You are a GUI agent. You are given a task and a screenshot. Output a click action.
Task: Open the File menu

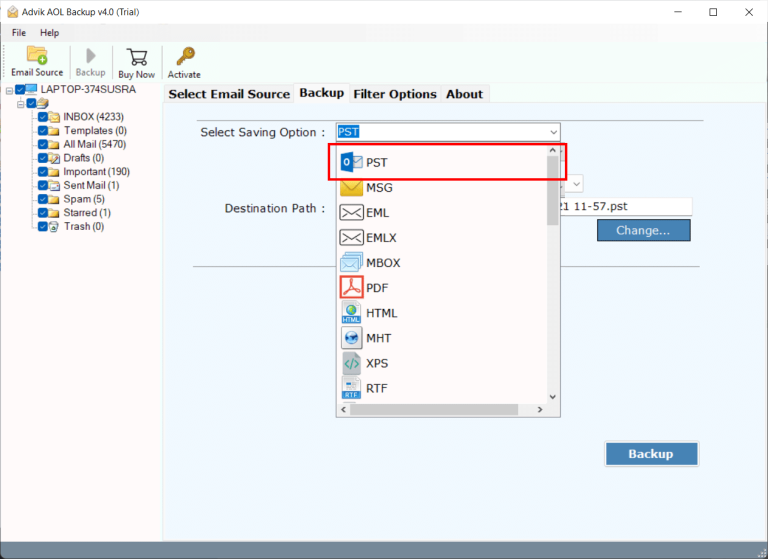pos(19,33)
